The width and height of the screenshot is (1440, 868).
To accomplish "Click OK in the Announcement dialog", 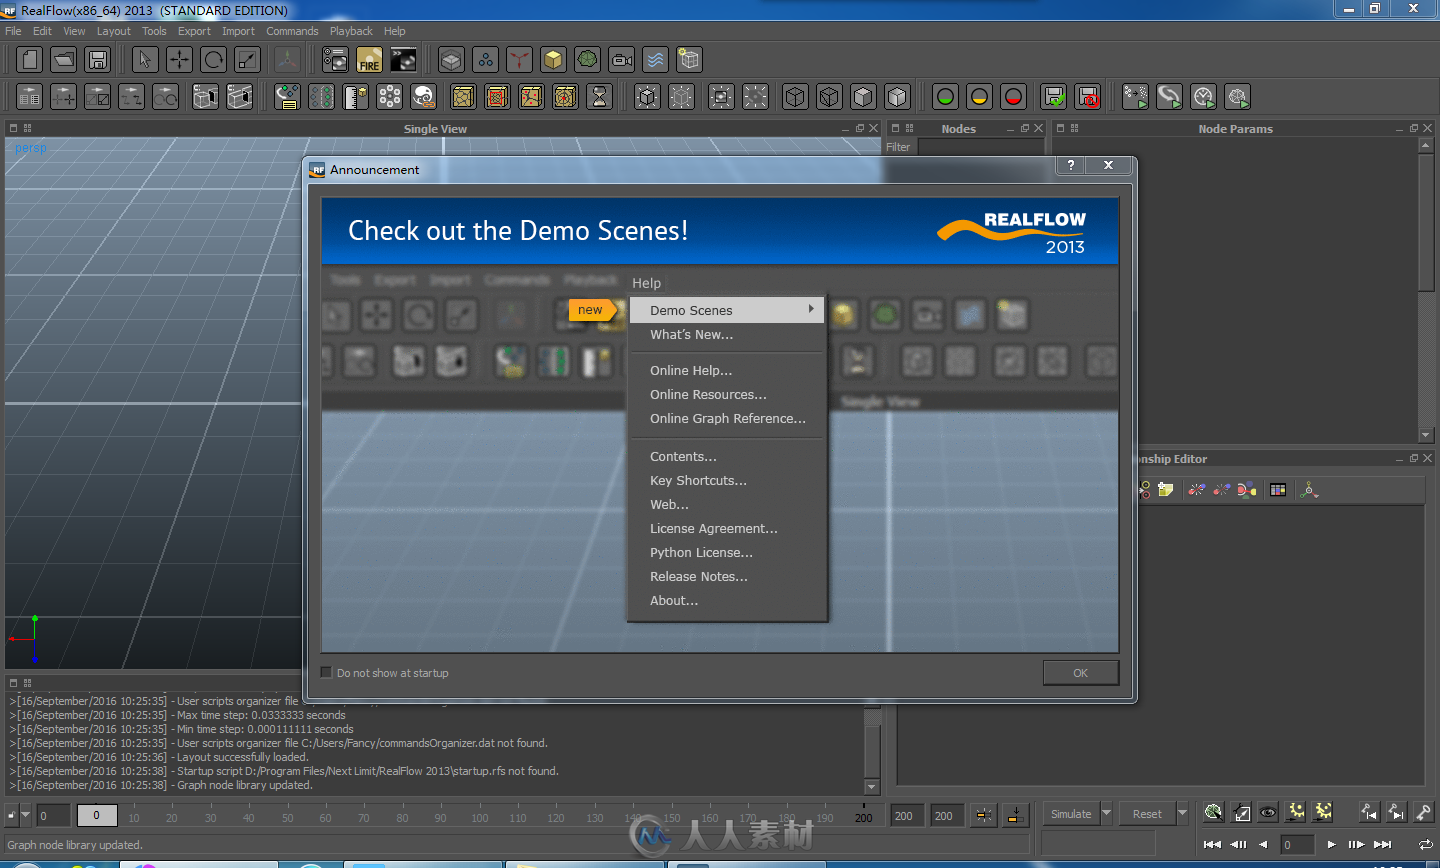I will 1080,673.
